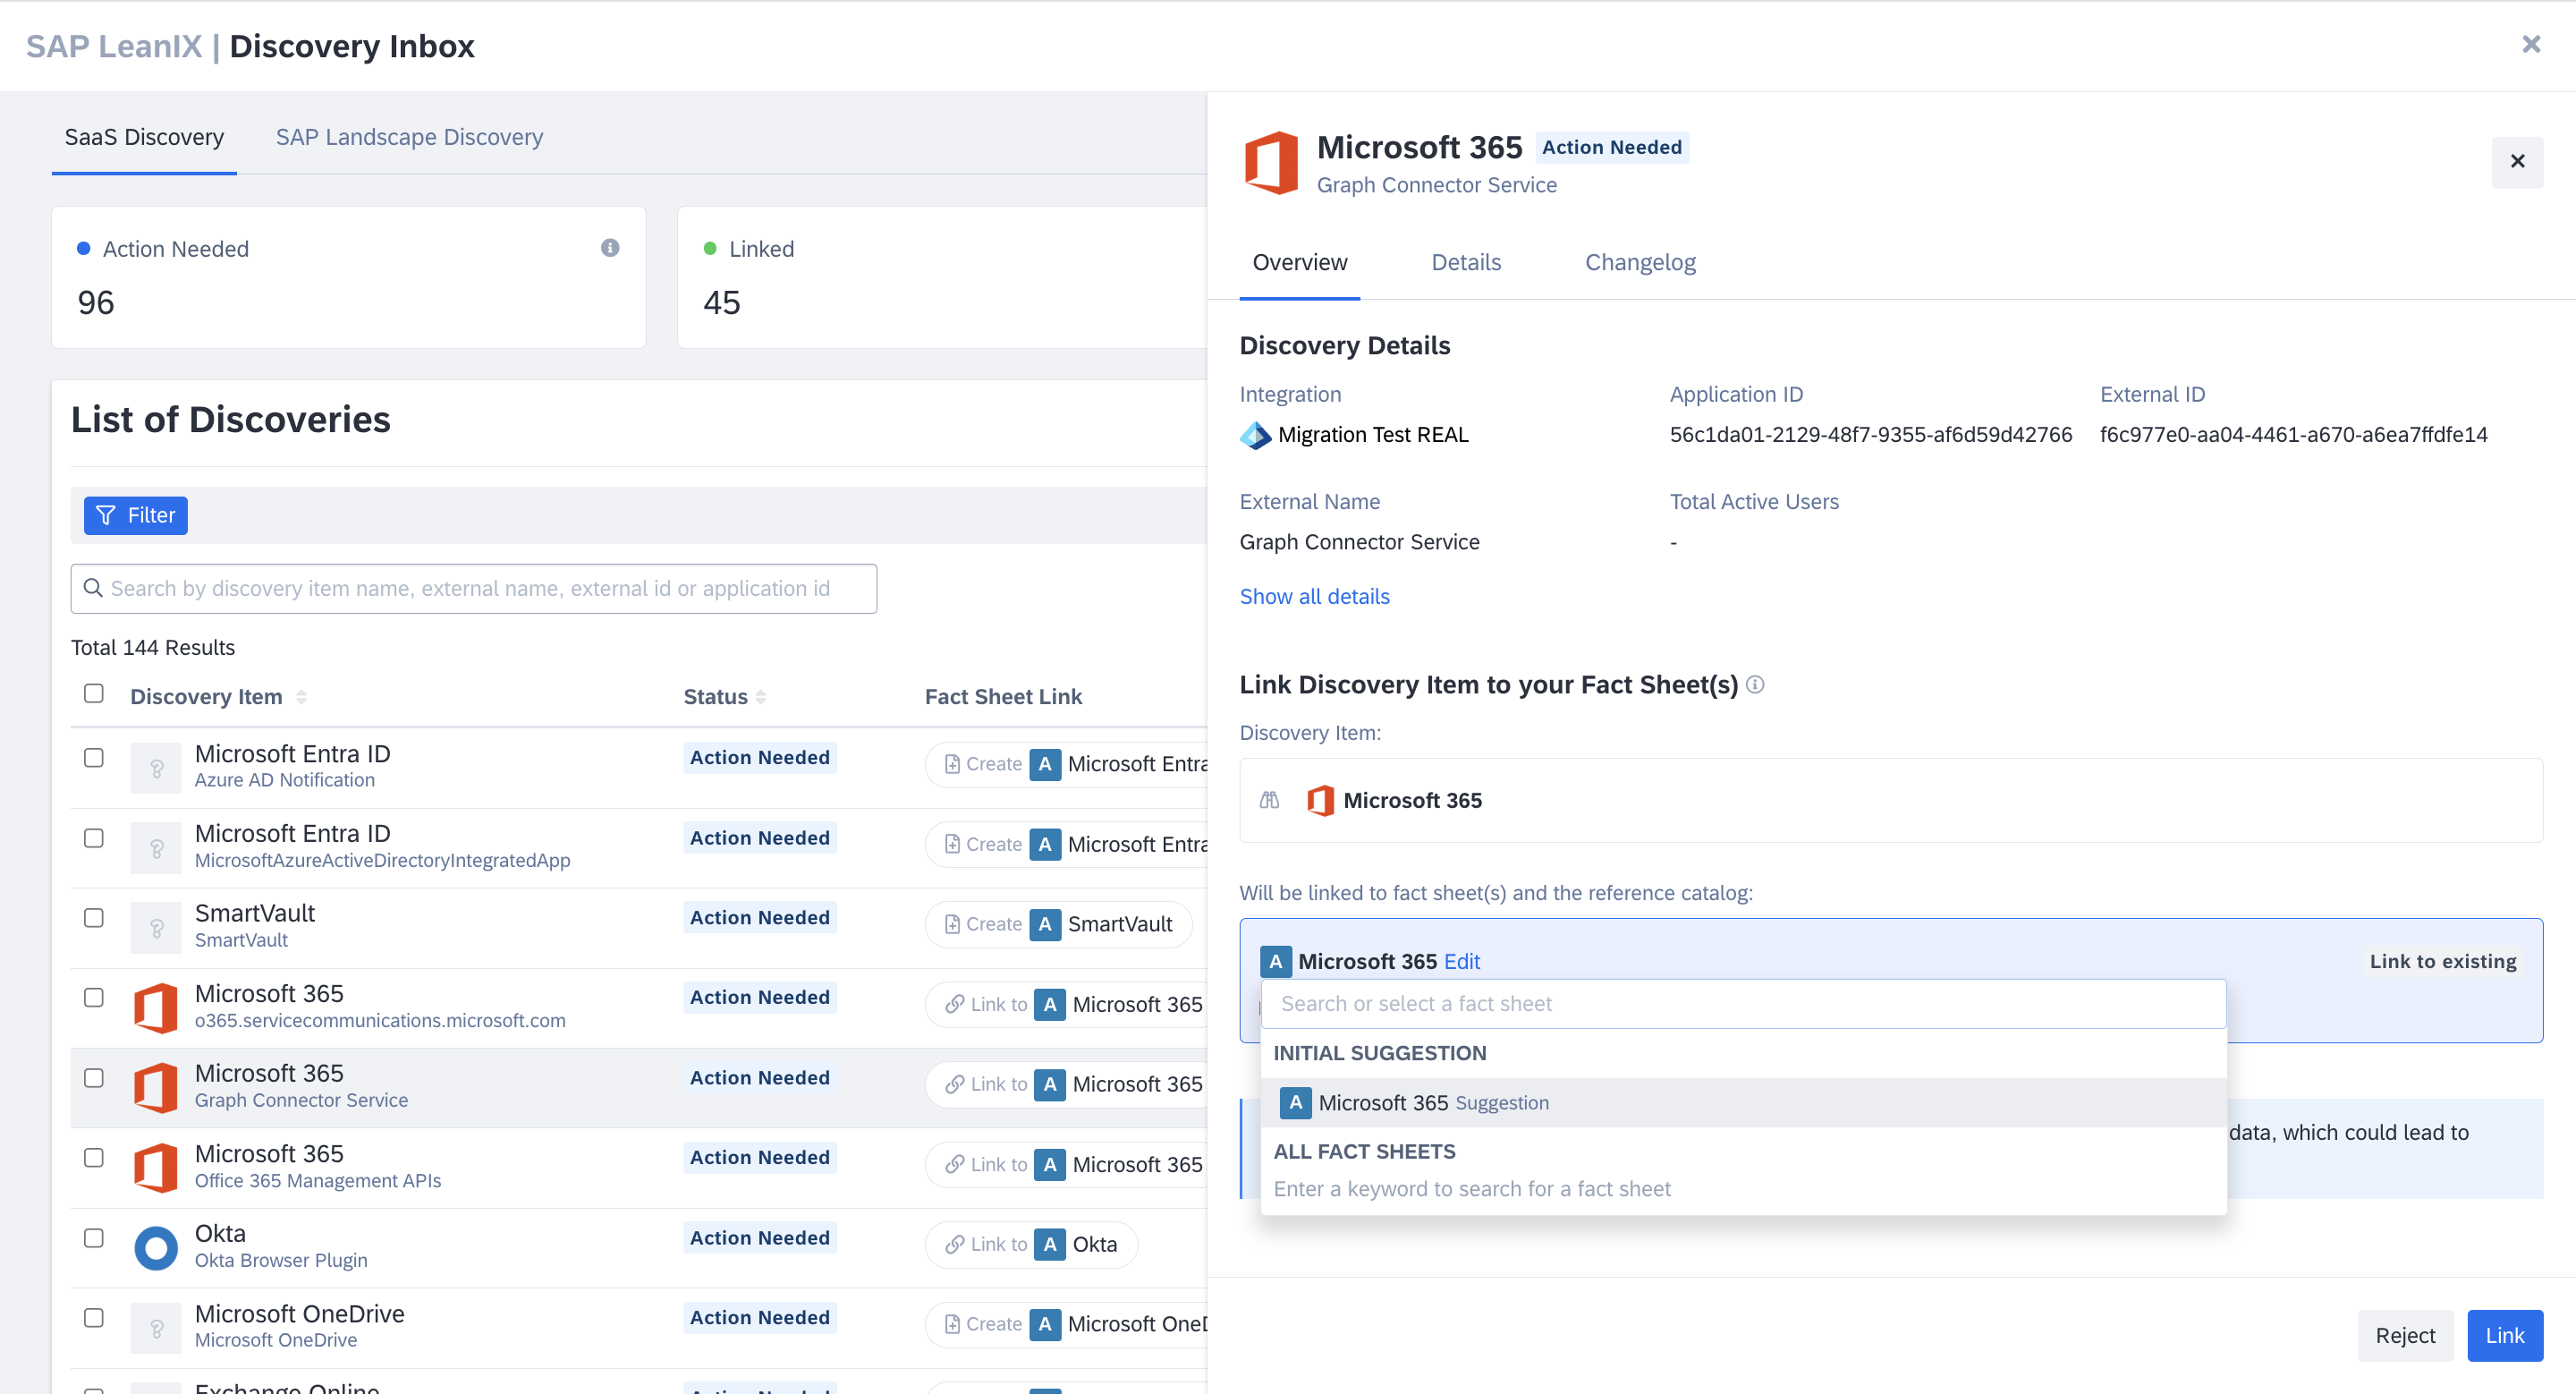This screenshot has width=2576, height=1394.
Task: Click placeholder icon for SmartVault row
Action: pos(156,928)
